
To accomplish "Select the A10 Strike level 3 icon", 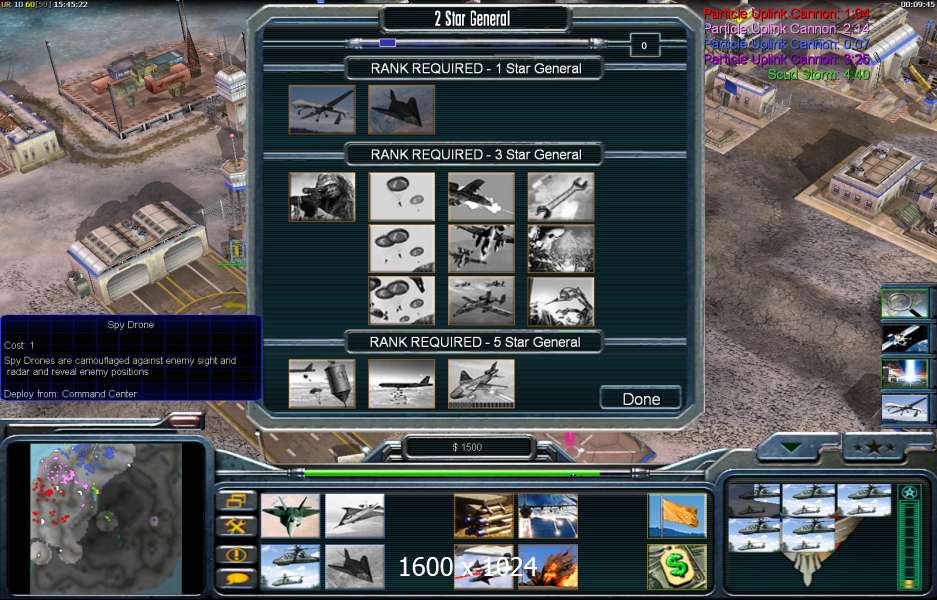I will (x=481, y=301).
